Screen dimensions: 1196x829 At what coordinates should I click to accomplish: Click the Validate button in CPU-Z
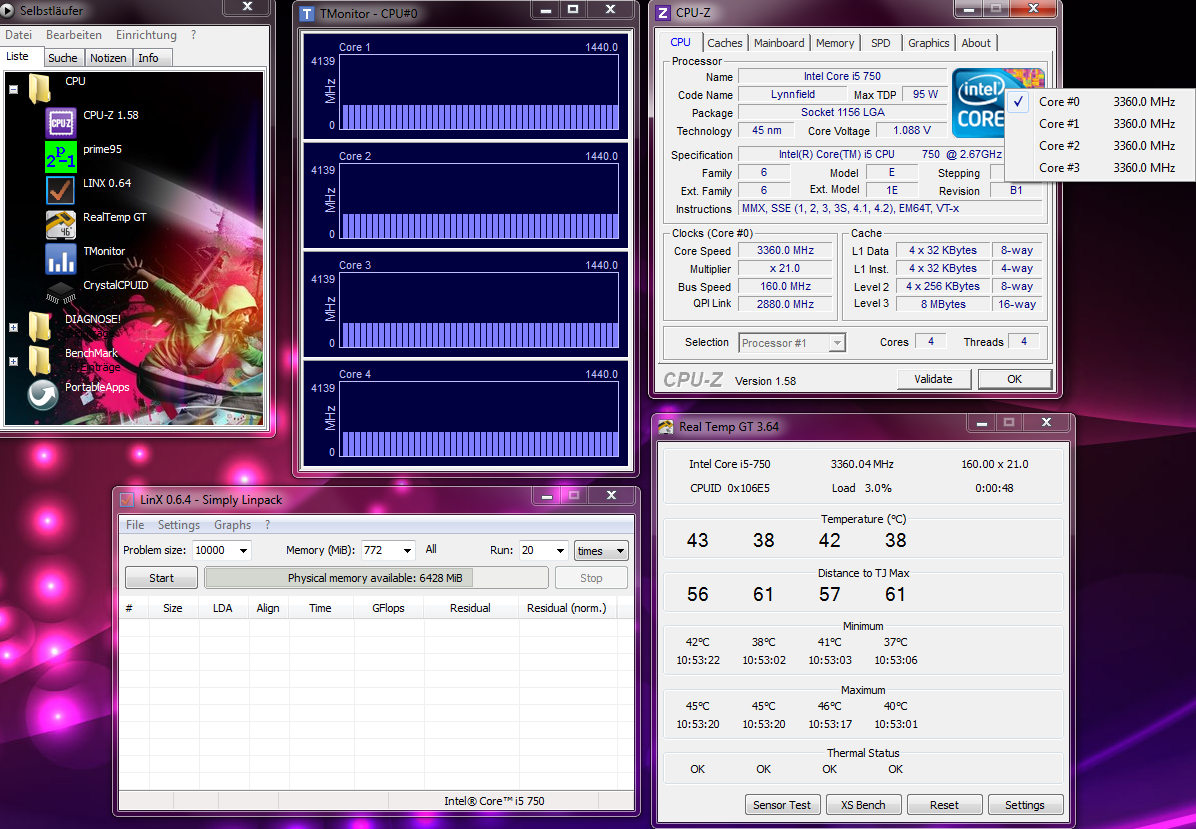(934, 379)
